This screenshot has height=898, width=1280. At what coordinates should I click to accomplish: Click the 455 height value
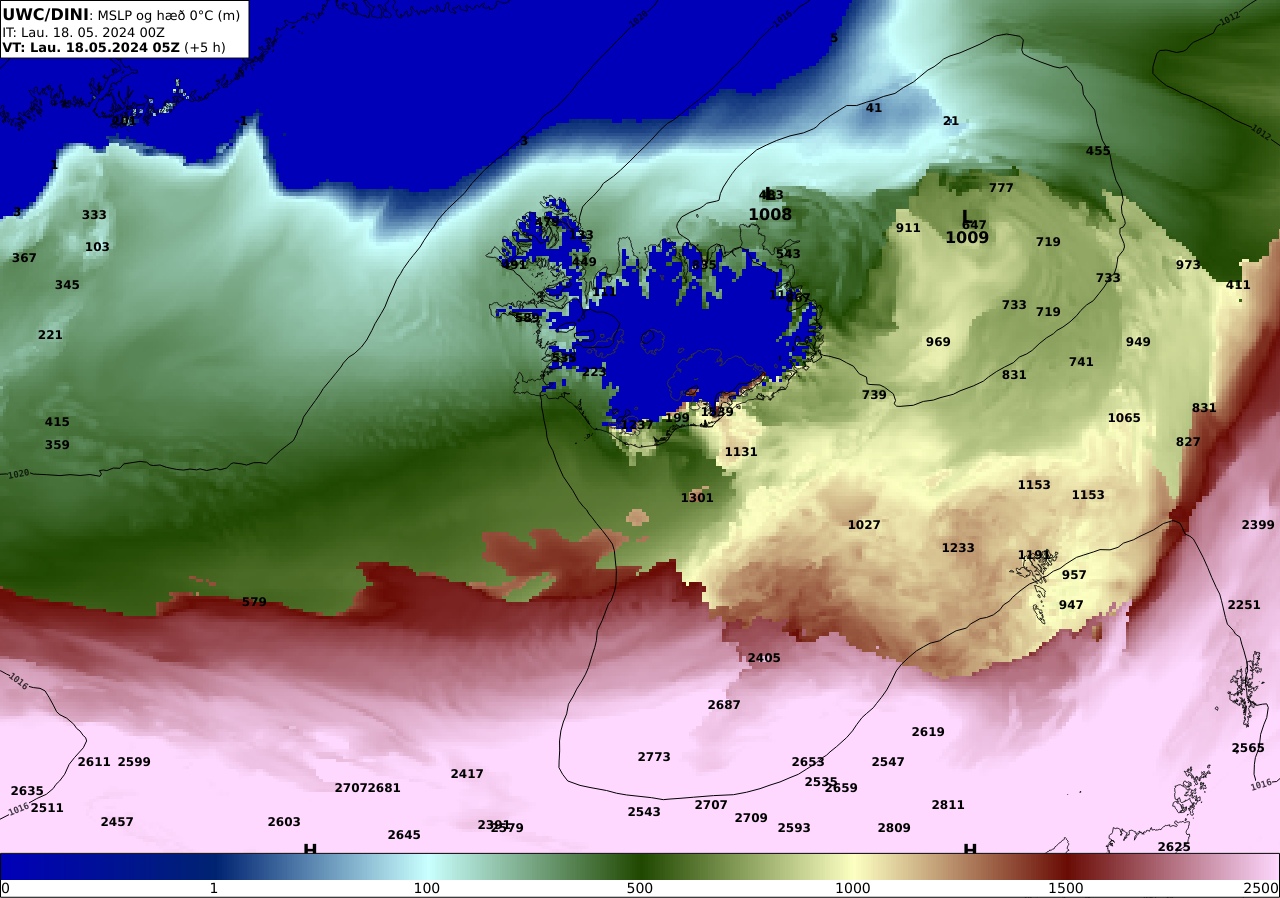tap(1098, 151)
